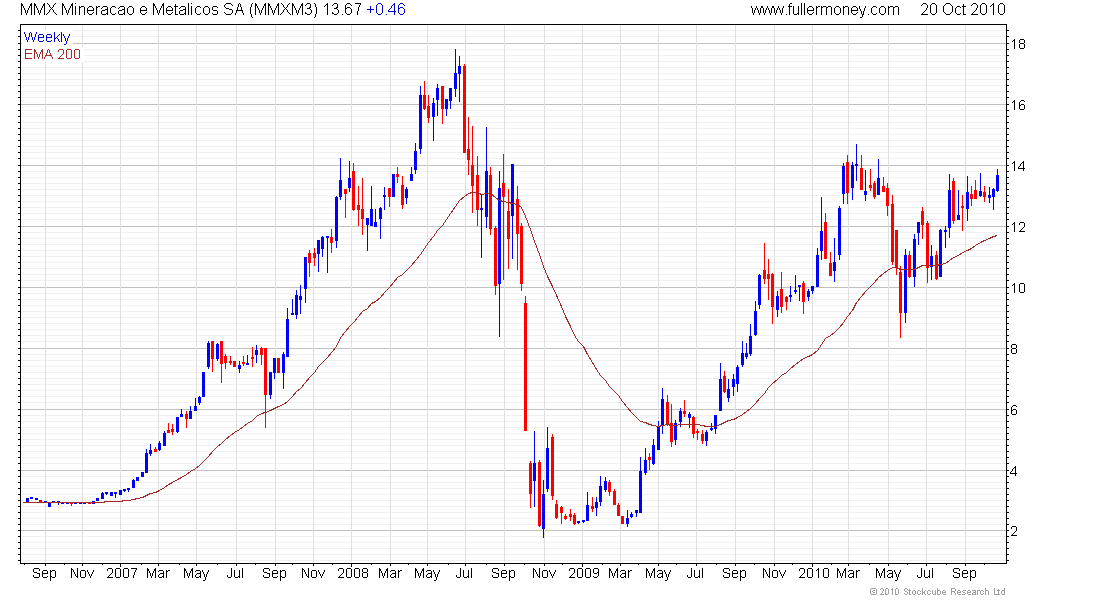Click the 2009 year label on time axis
The width and height of the screenshot is (1100, 600).
[584, 573]
